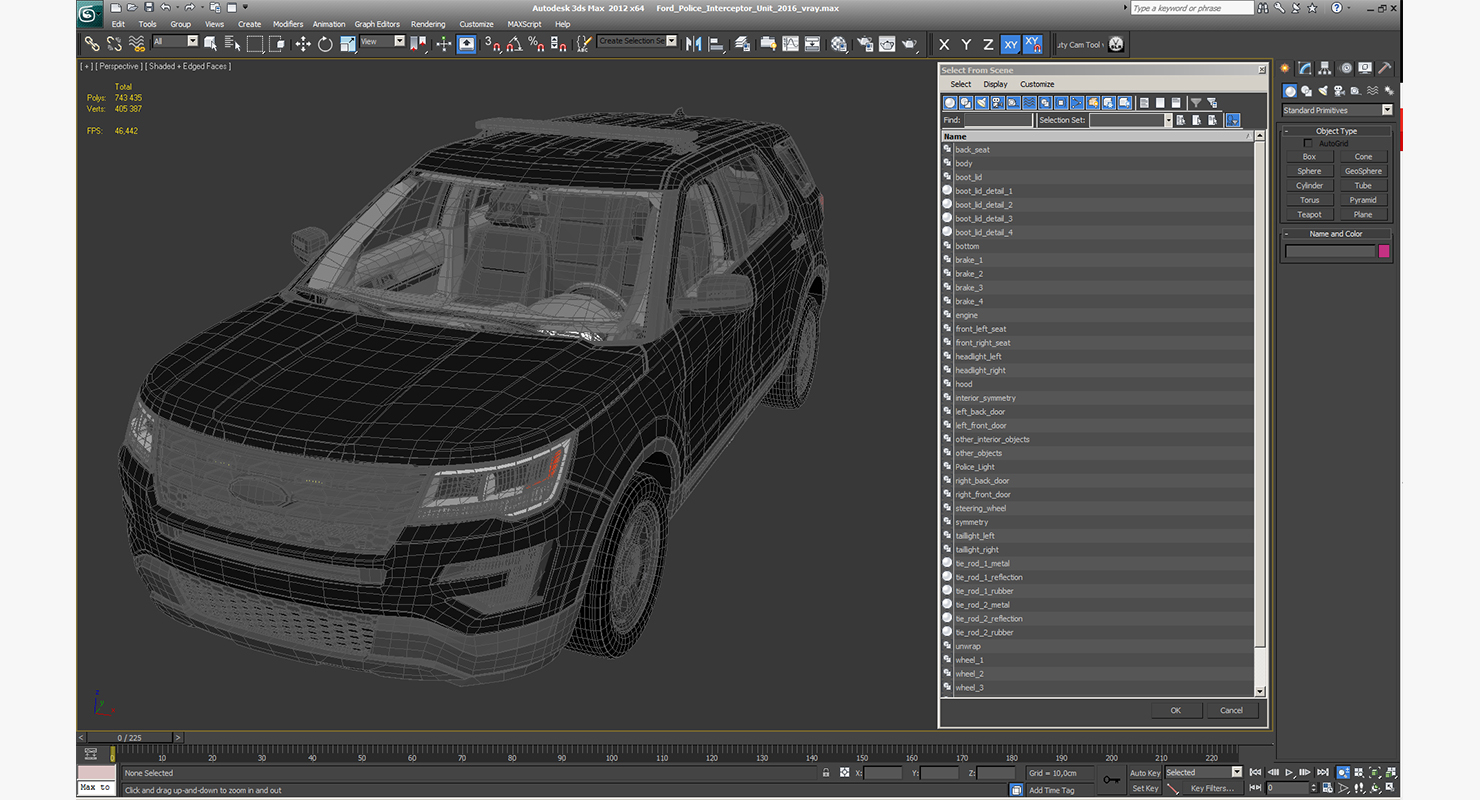This screenshot has height=800, width=1480.
Task: Toggle 3D Snaps icon
Action: point(491,44)
